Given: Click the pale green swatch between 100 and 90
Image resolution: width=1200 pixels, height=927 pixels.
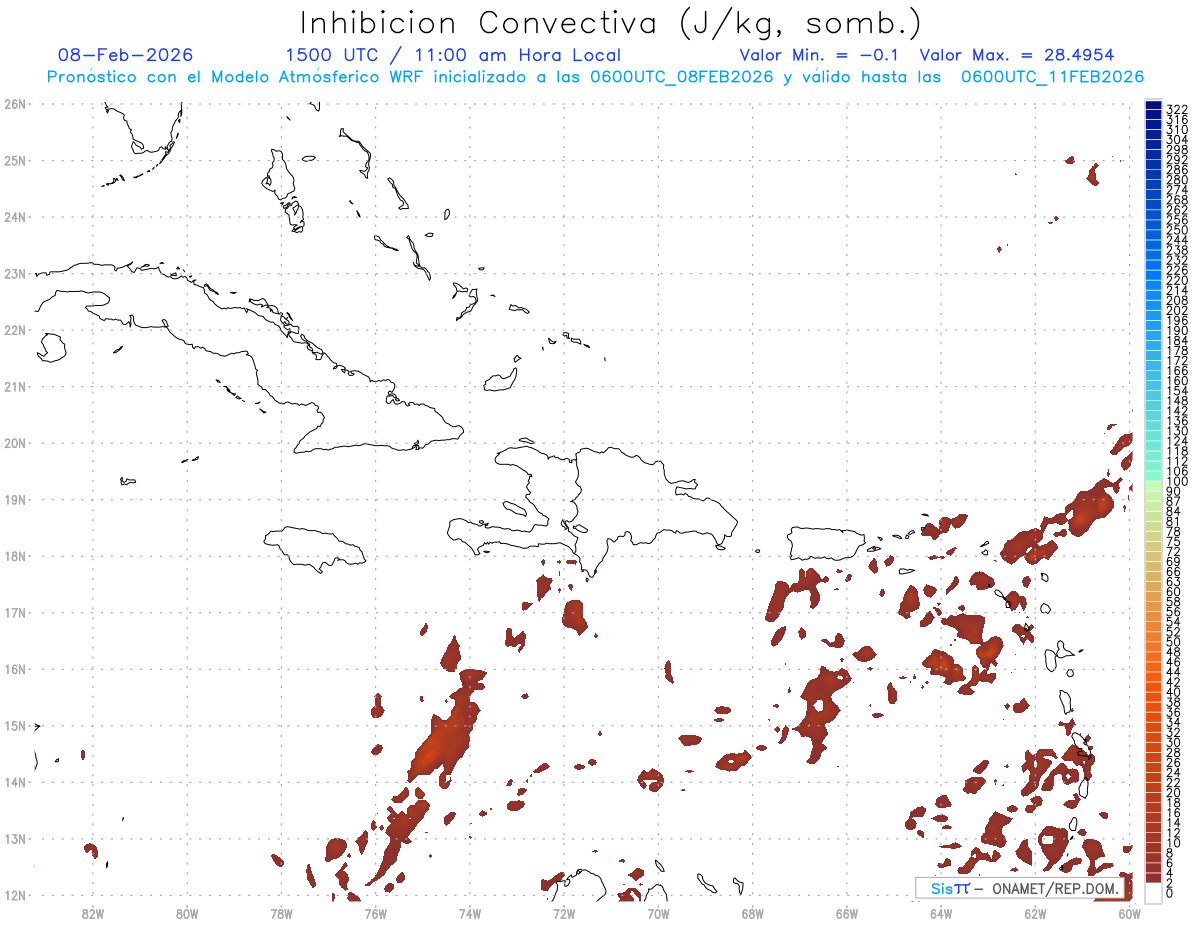Looking at the screenshot, I should (x=1153, y=486).
